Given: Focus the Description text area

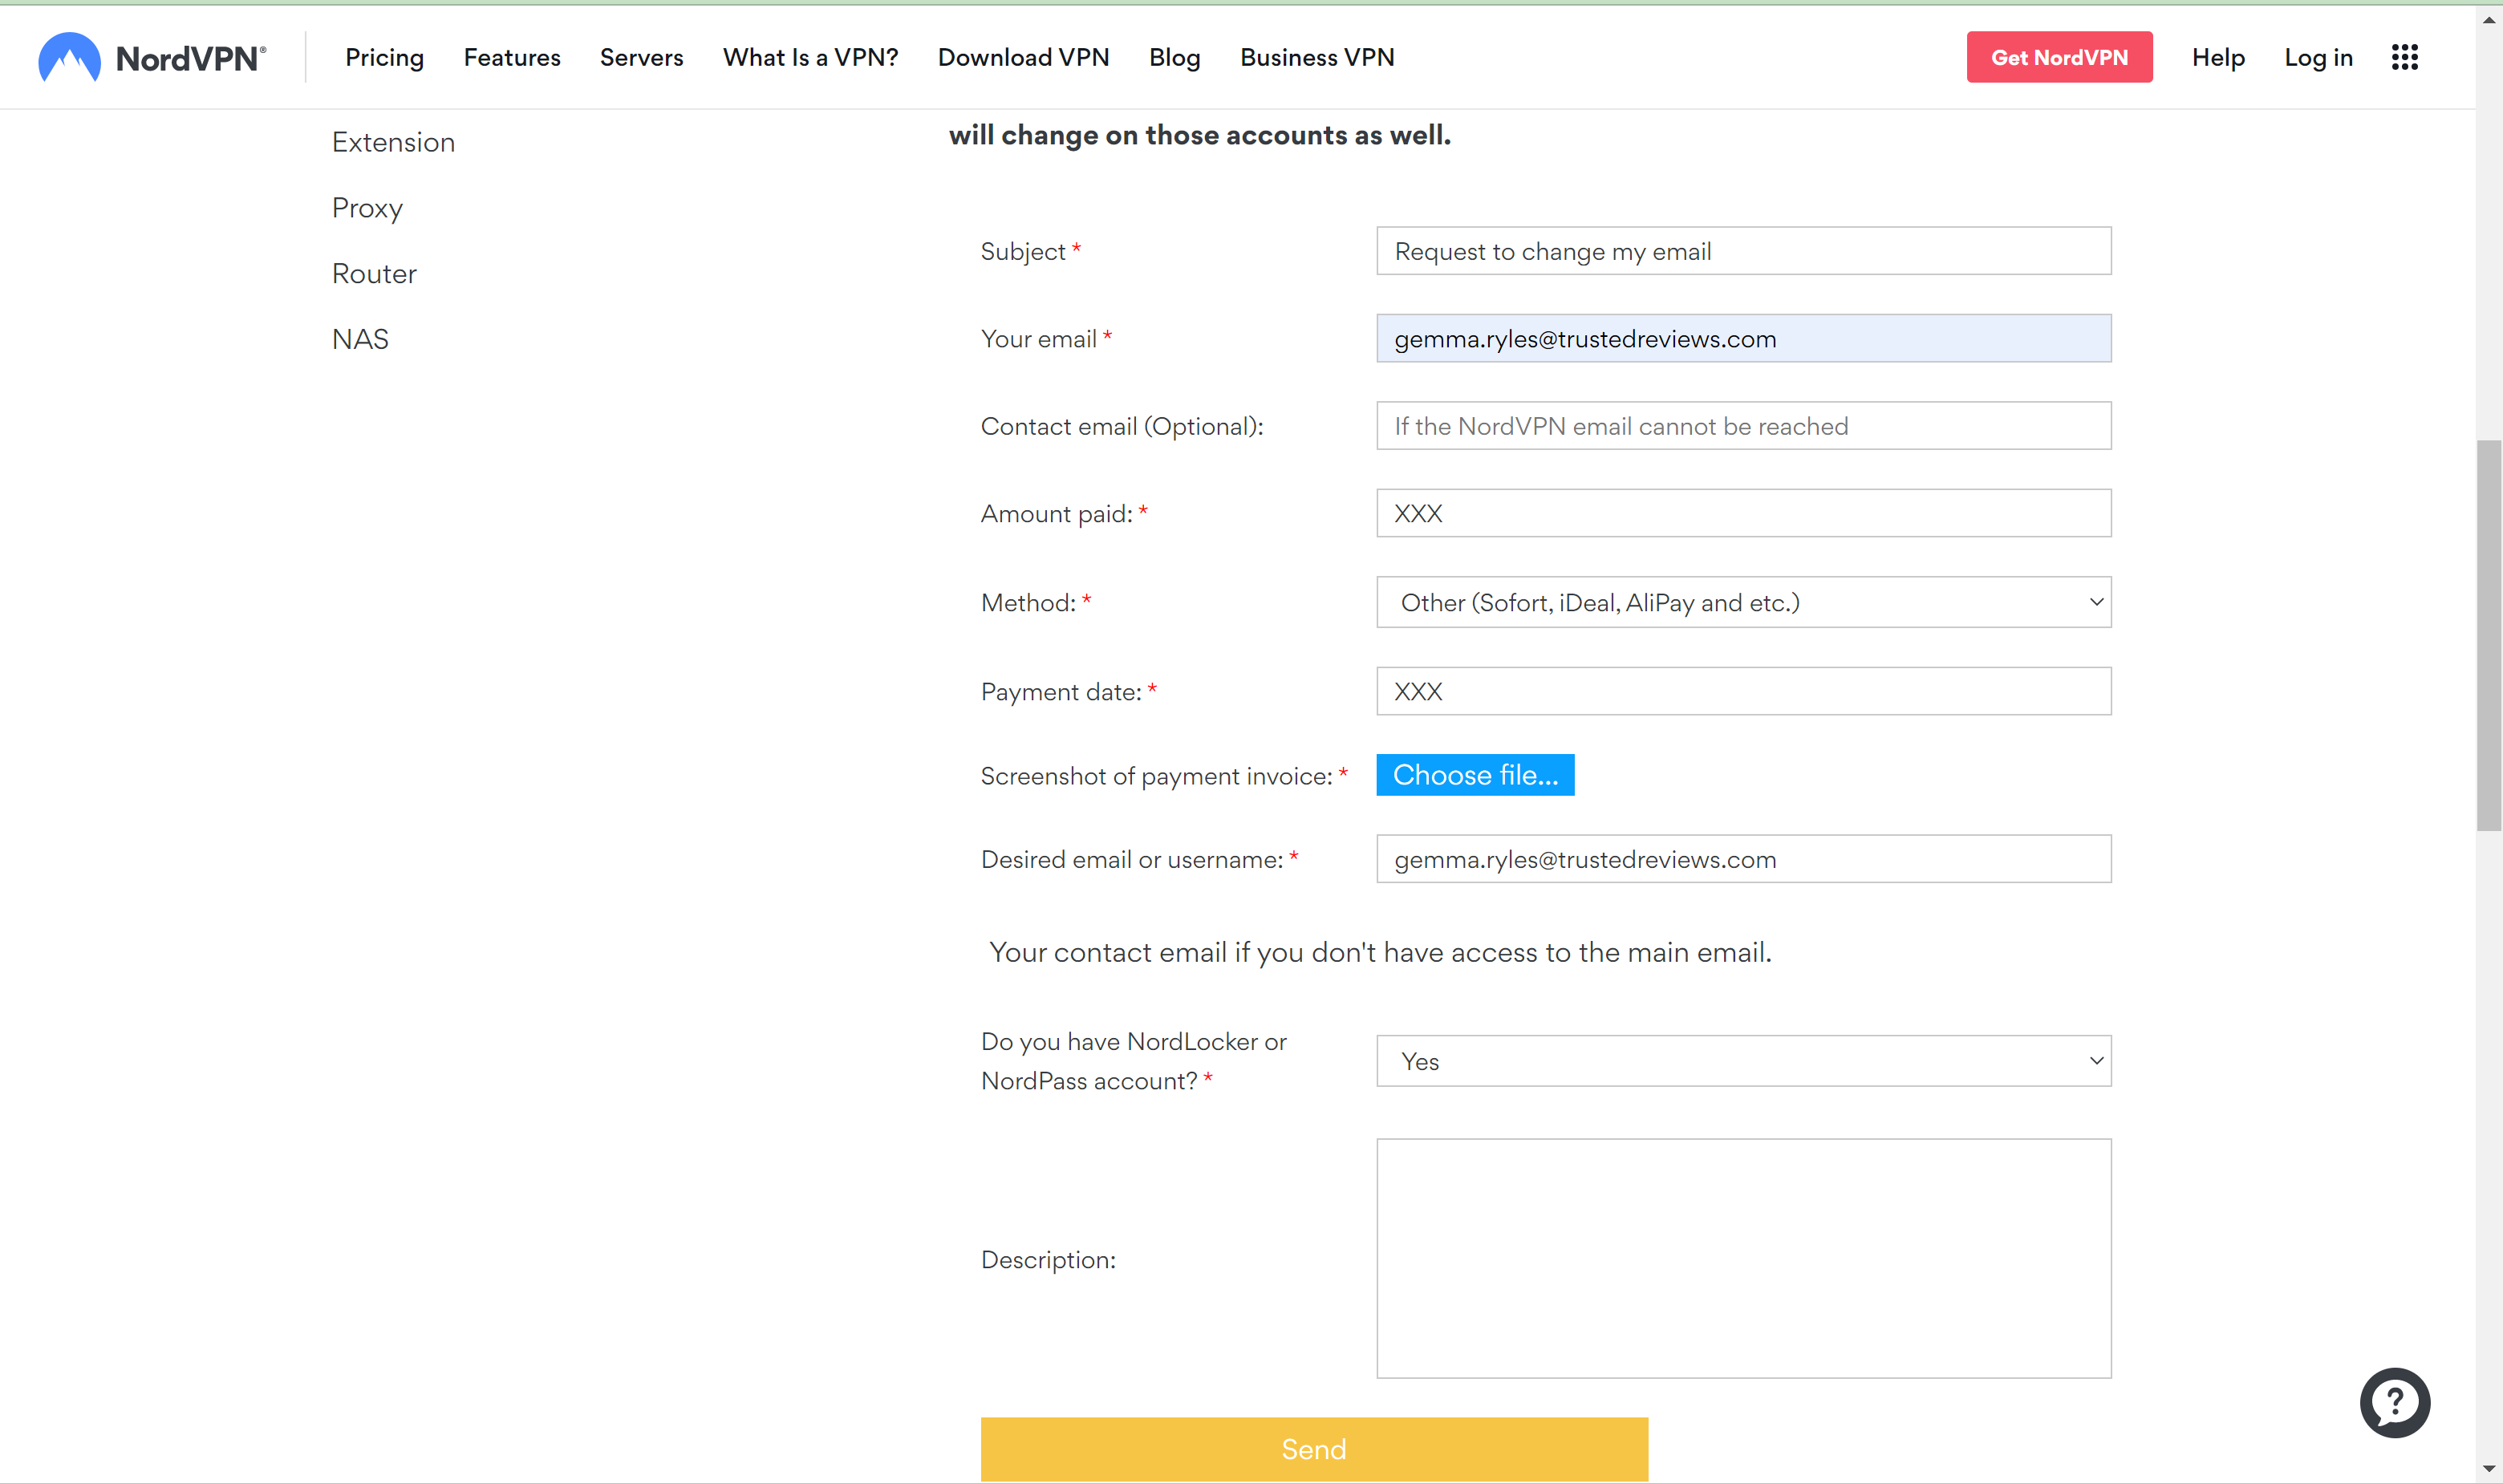Looking at the screenshot, I should click(1744, 1258).
